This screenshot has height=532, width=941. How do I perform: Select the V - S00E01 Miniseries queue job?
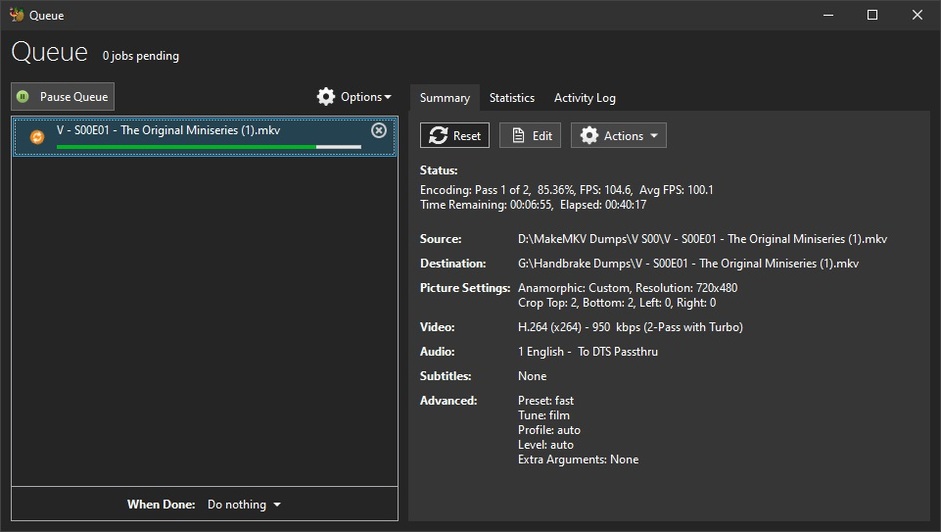tap(205, 136)
